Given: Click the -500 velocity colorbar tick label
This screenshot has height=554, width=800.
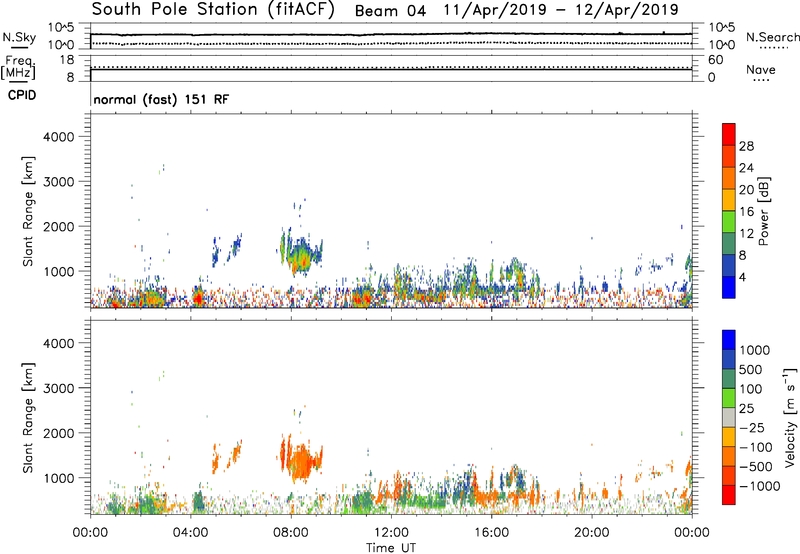Looking at the screenshot, I should coord(756,467).
